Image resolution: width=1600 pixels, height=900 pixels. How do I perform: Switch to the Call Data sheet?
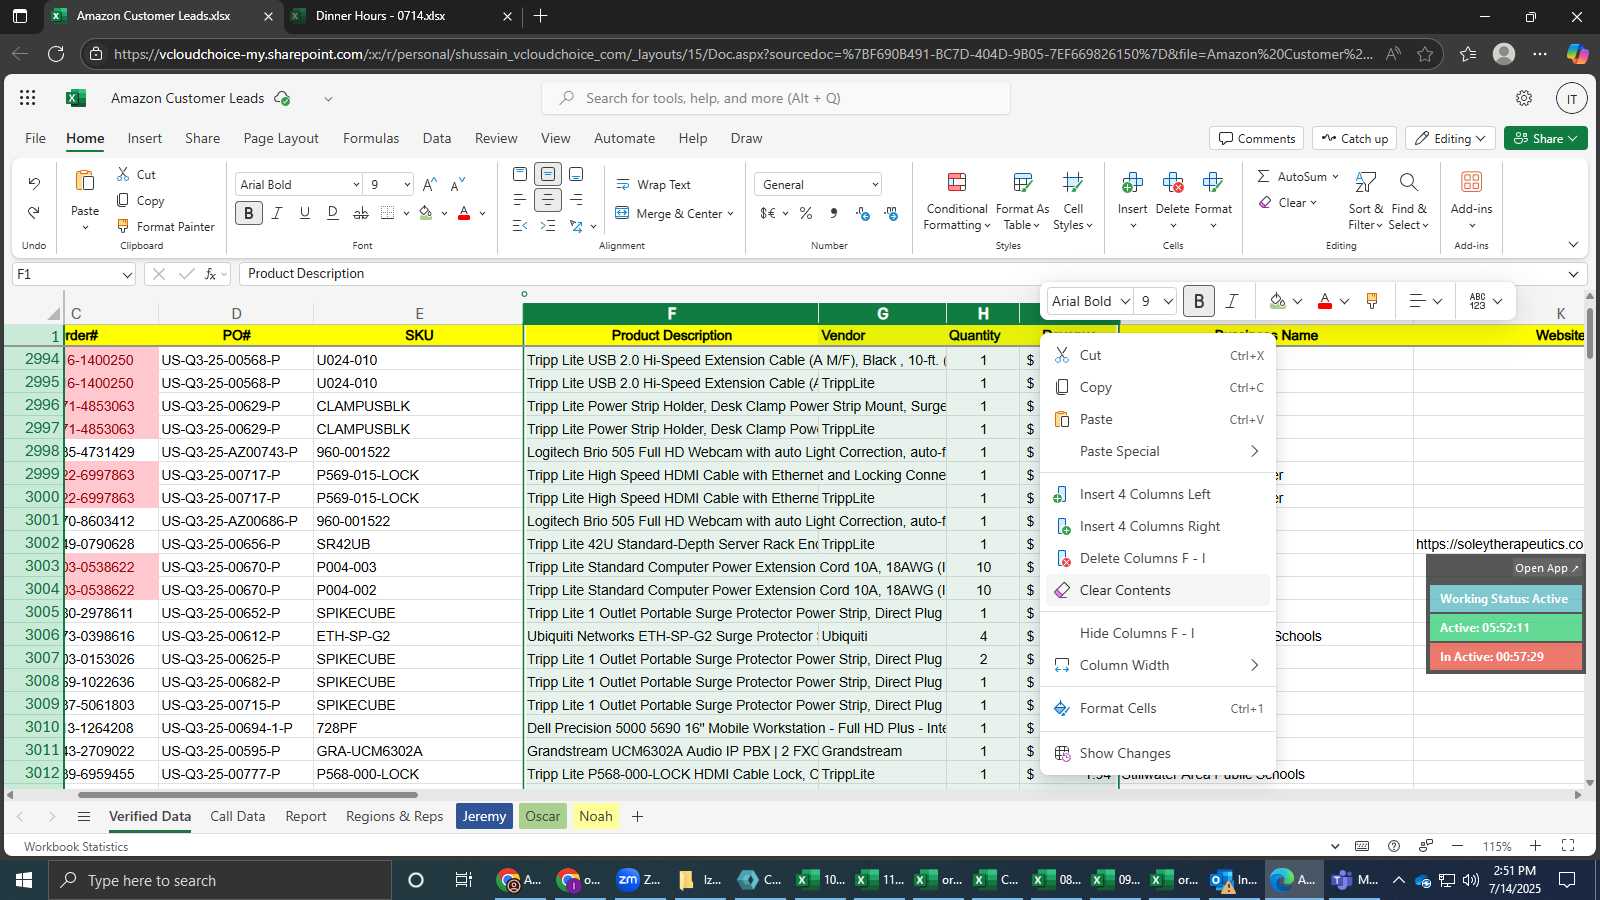point(238,816)
